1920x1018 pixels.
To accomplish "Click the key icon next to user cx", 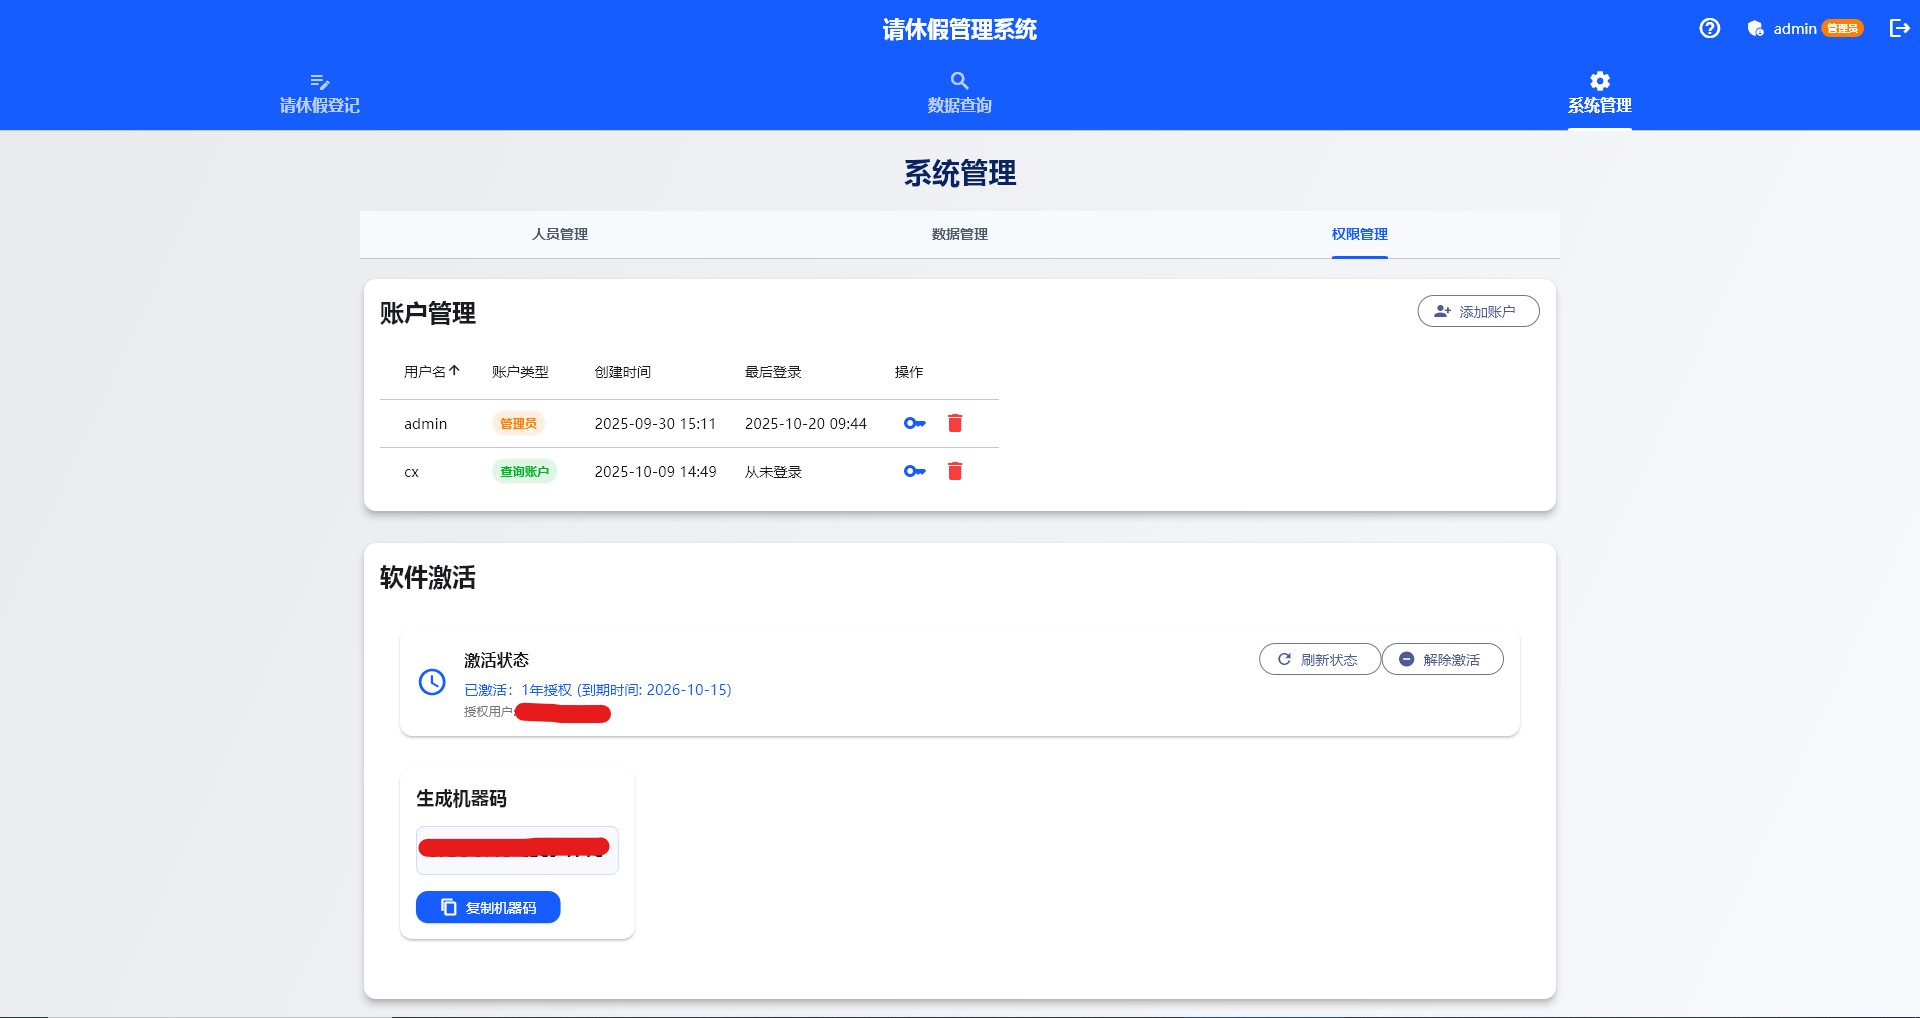I will pyautogui.click(x=915, y=471).
